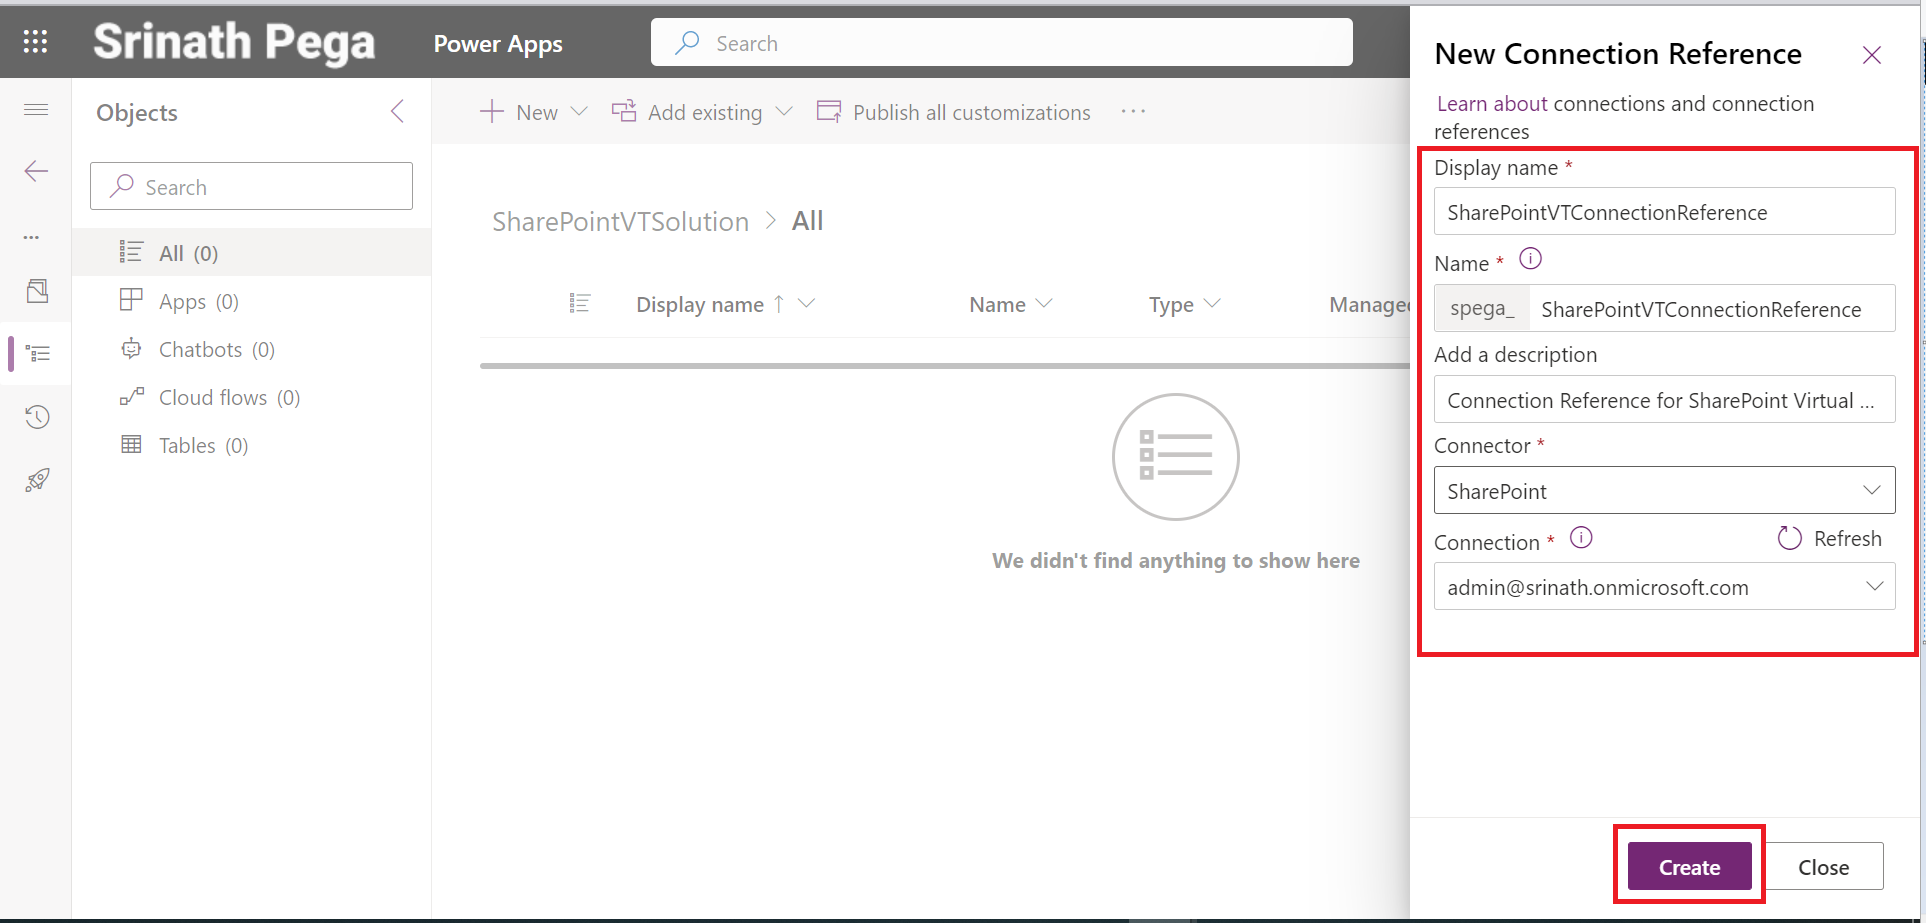The height and width of the screenshot is (923, 1926).
Task: Close the New Connection Reference panel
Action: [x=1871, y=55]
